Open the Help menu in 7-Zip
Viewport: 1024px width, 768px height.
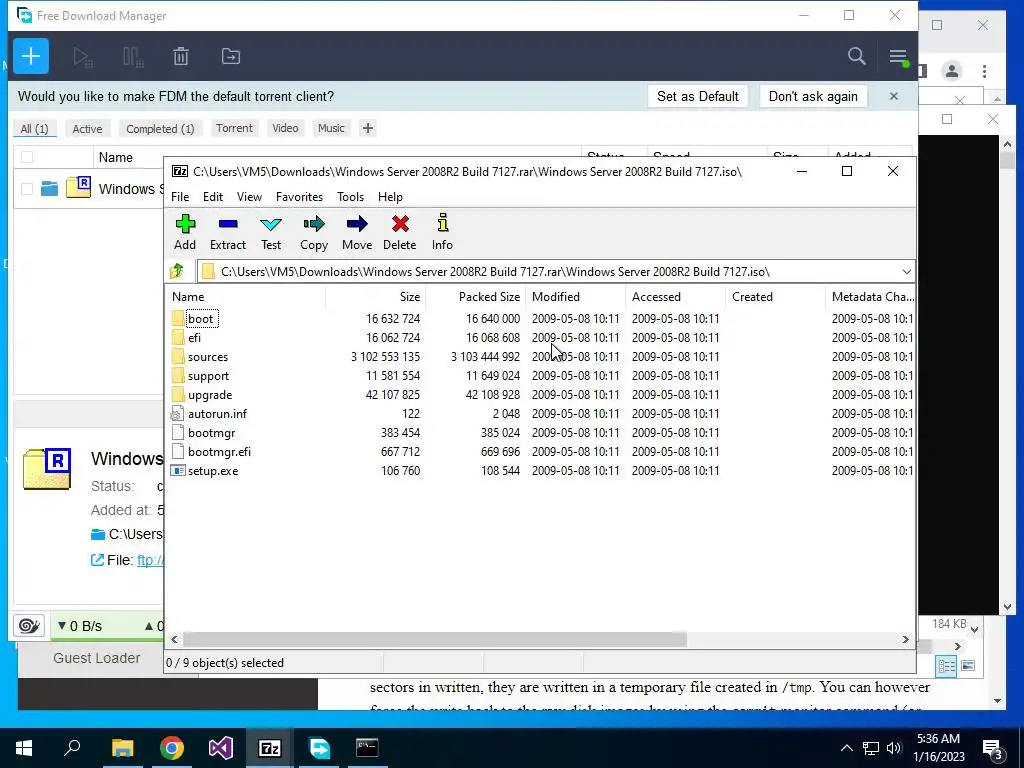[x=390, y=197]
